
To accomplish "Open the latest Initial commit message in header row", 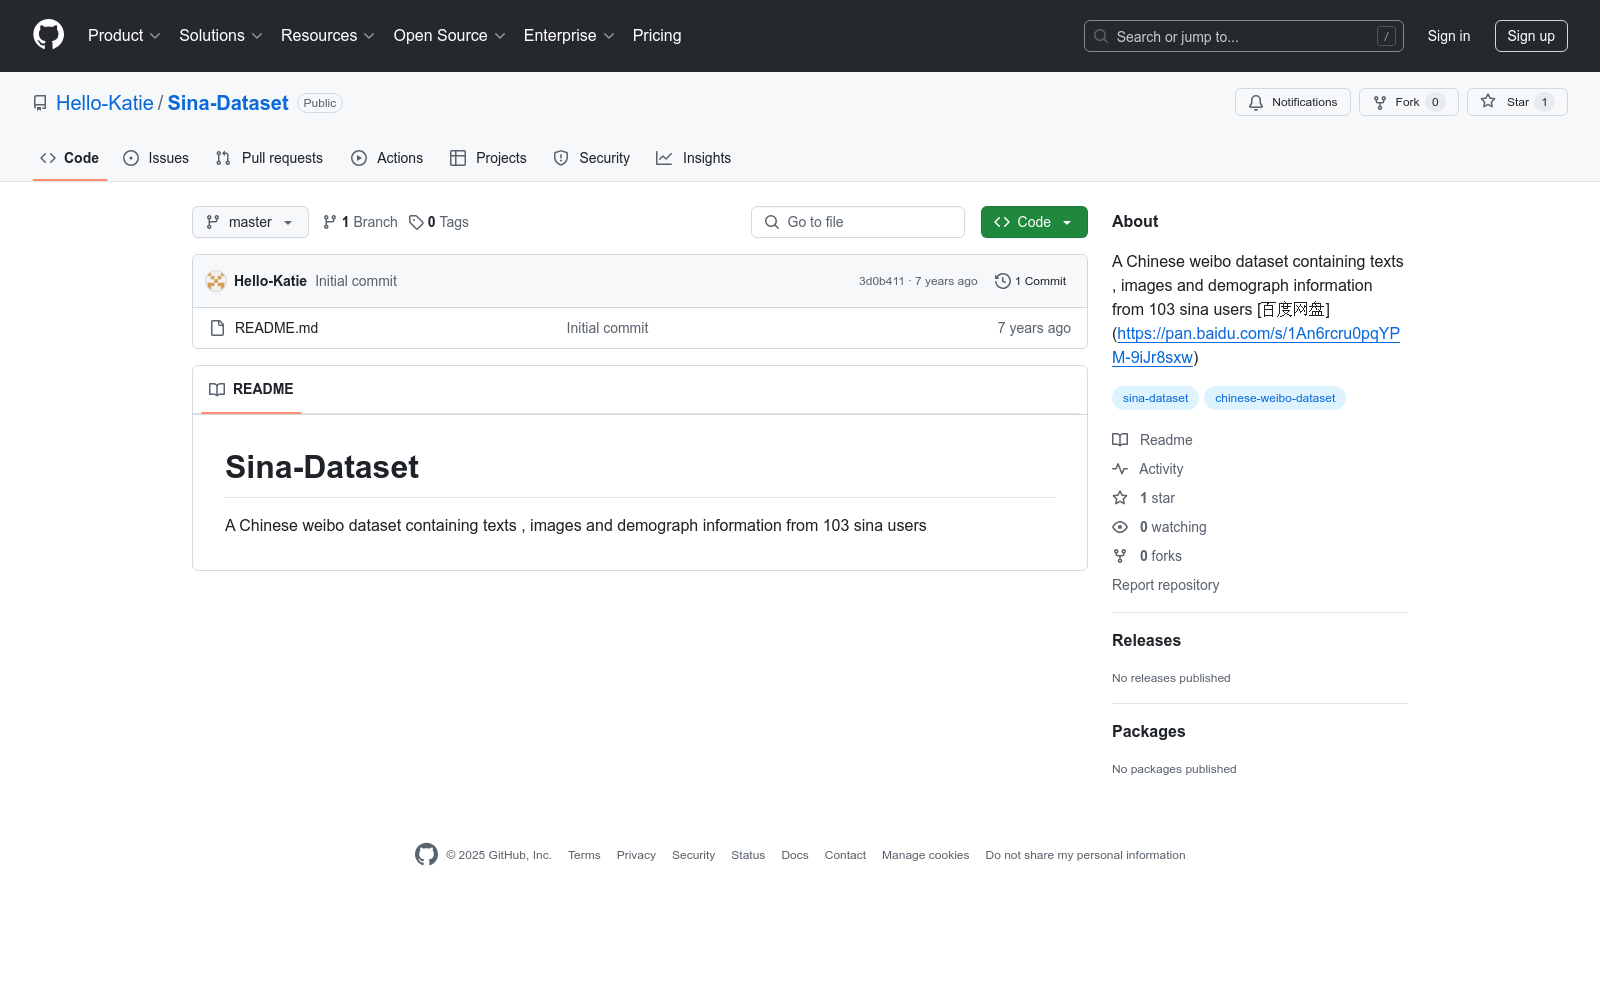I will [x=356, y=281].
